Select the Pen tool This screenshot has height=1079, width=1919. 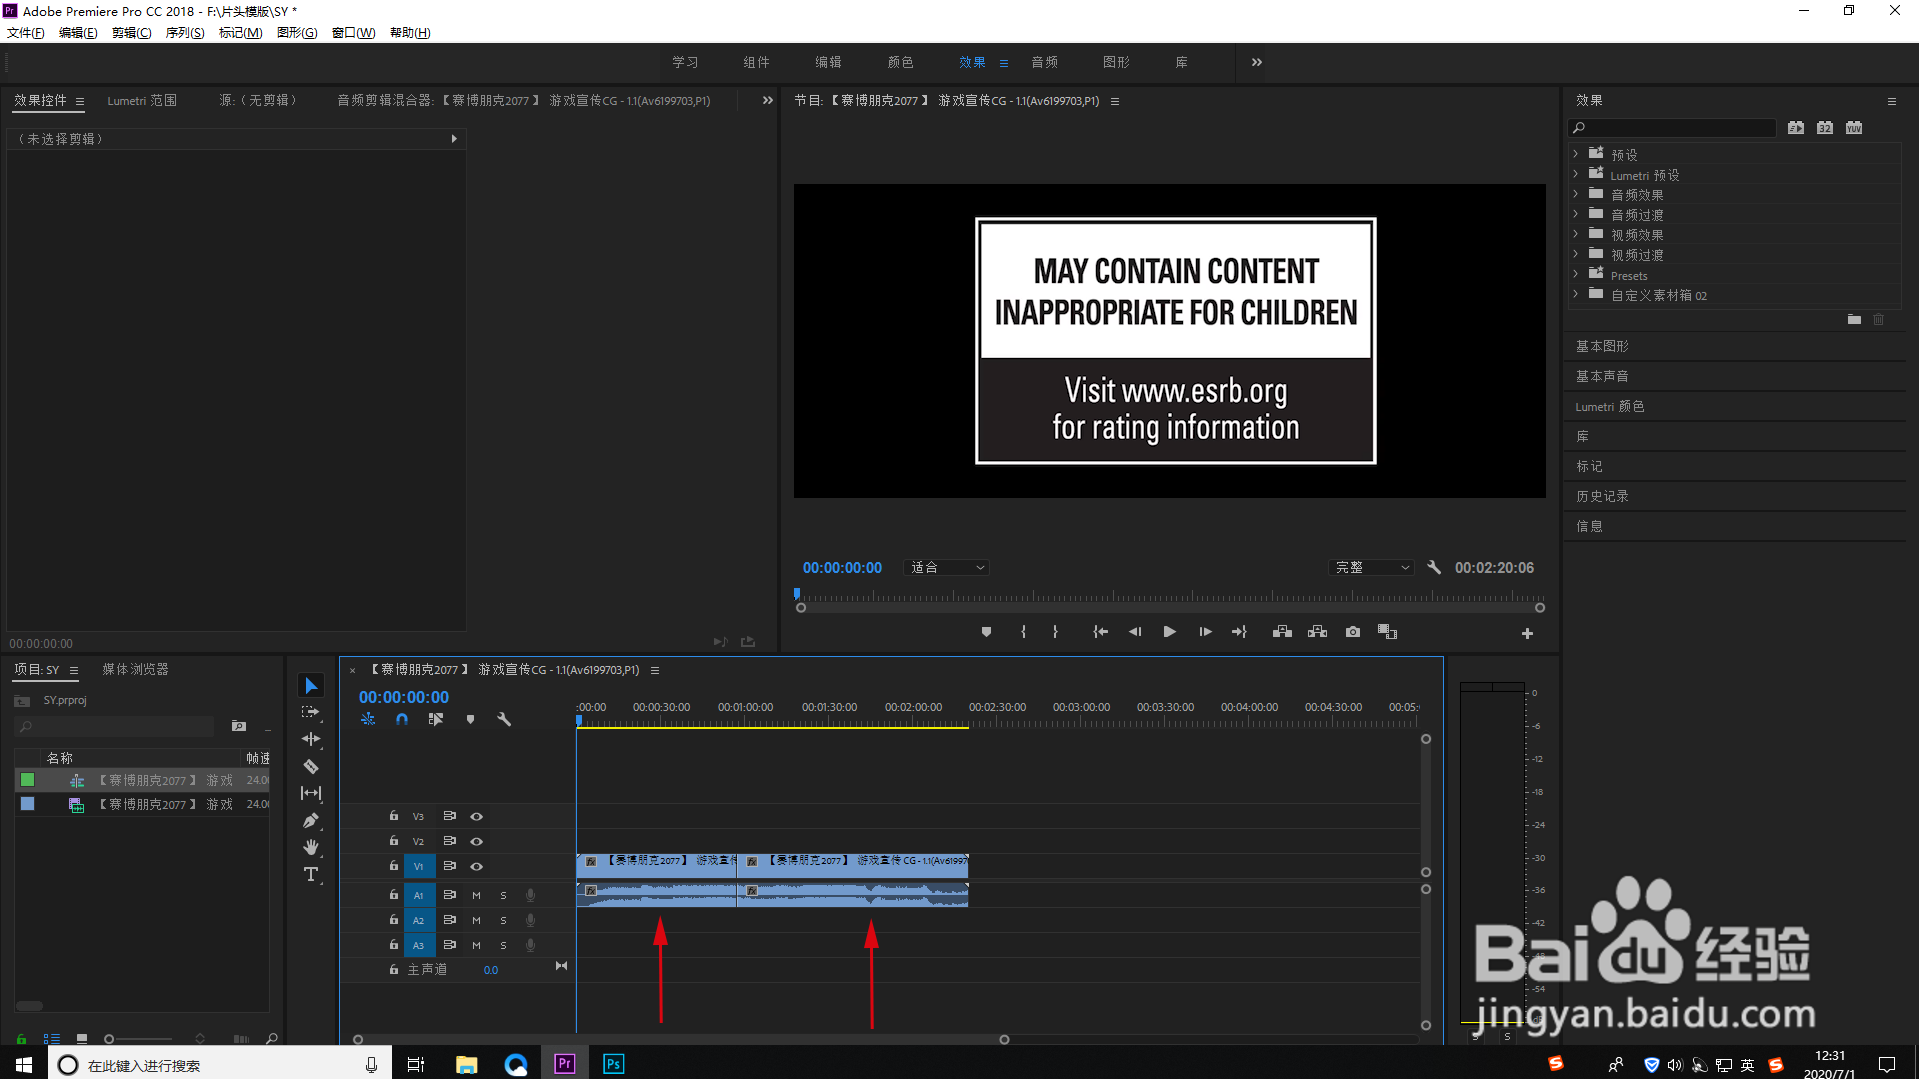[x=311, y=820]
